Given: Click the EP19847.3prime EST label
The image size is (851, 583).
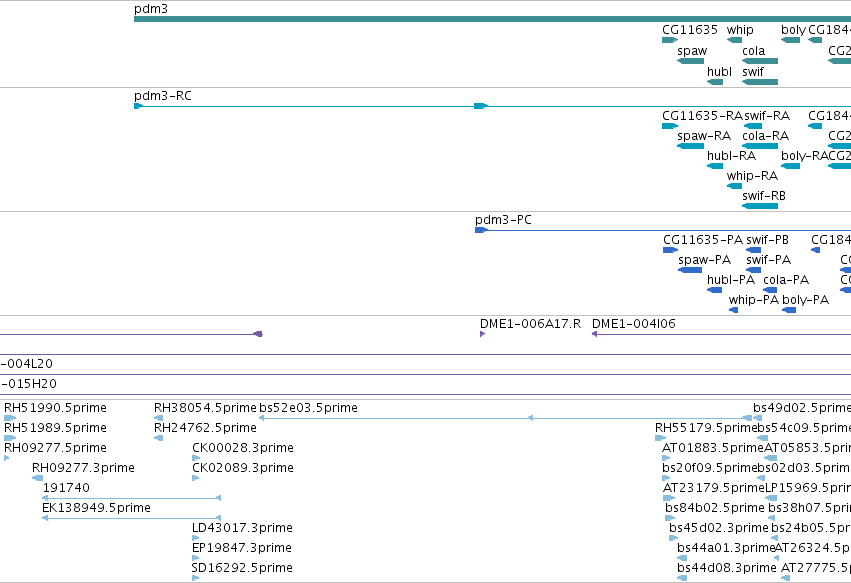Looking at the screenshot, I should 242,548.
